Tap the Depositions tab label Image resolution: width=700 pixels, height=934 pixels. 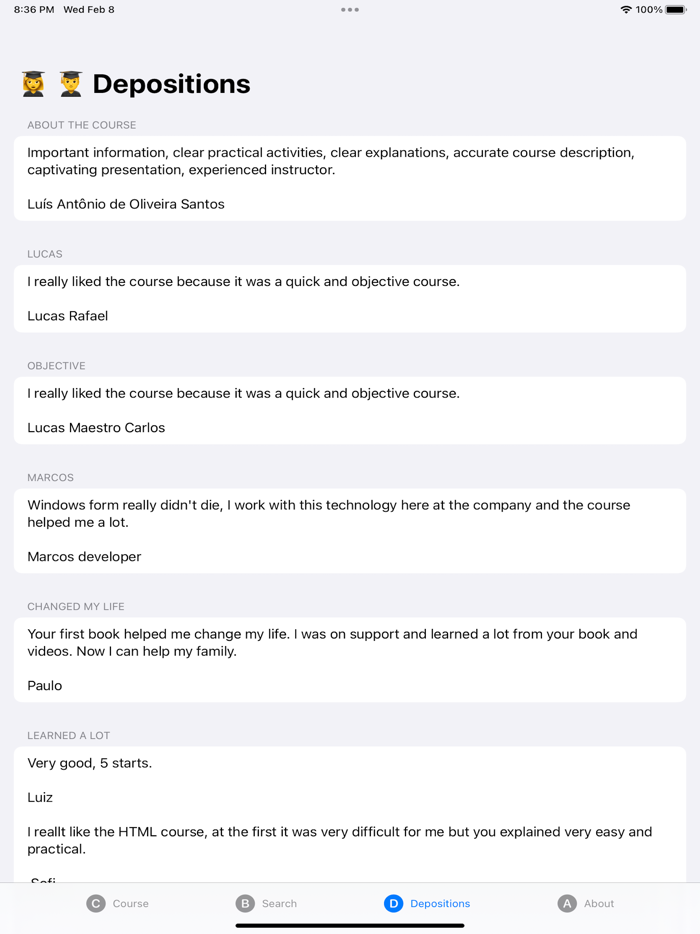point(440,903)
